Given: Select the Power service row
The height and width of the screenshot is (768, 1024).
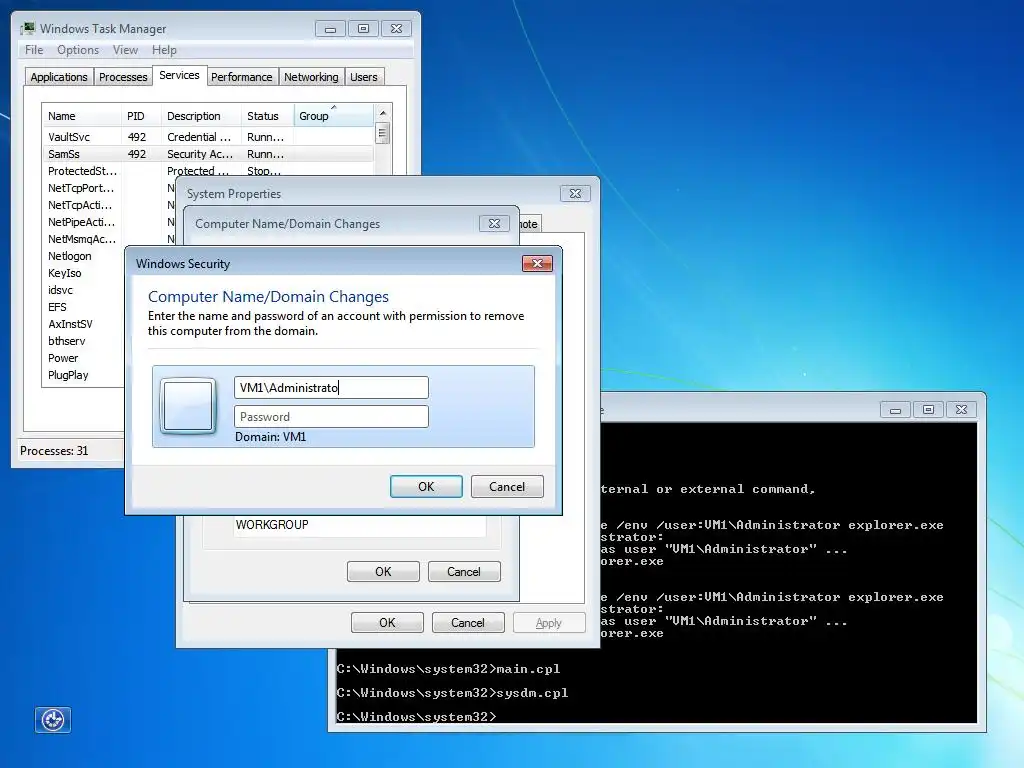Looking at the screenshot, I should (83, 358).
